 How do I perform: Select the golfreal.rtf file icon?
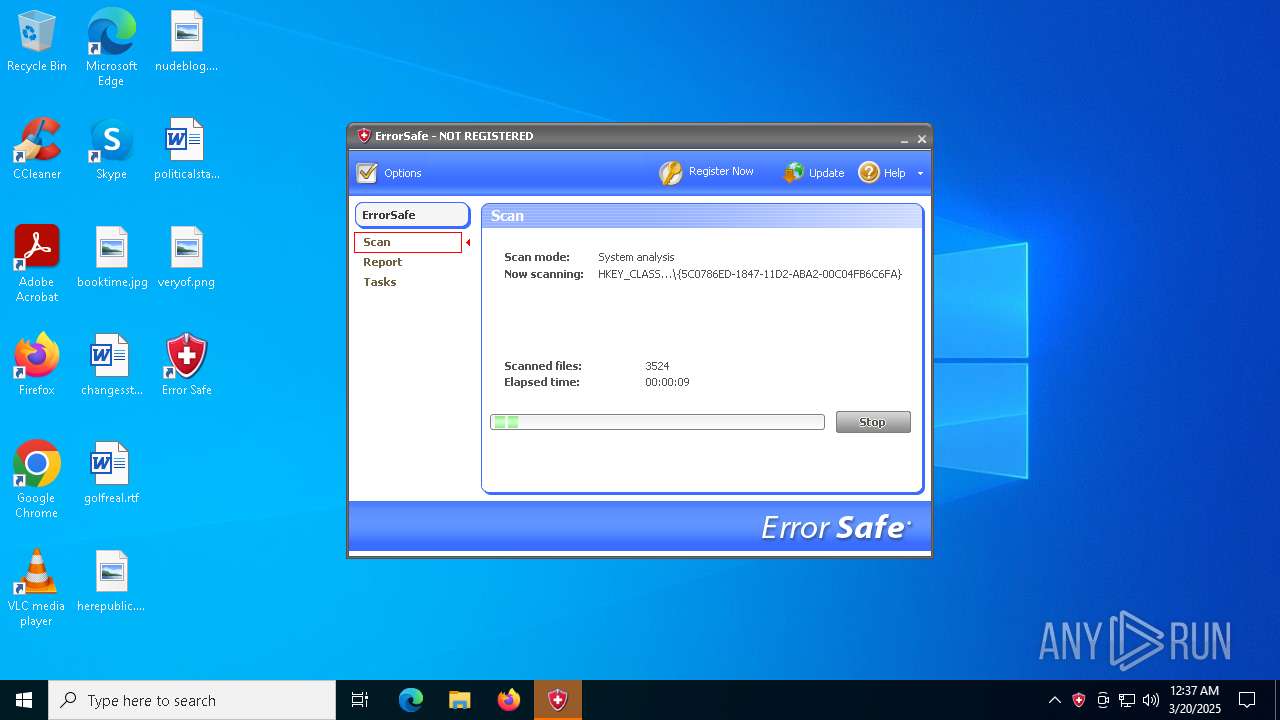click(x=111, y=473)
